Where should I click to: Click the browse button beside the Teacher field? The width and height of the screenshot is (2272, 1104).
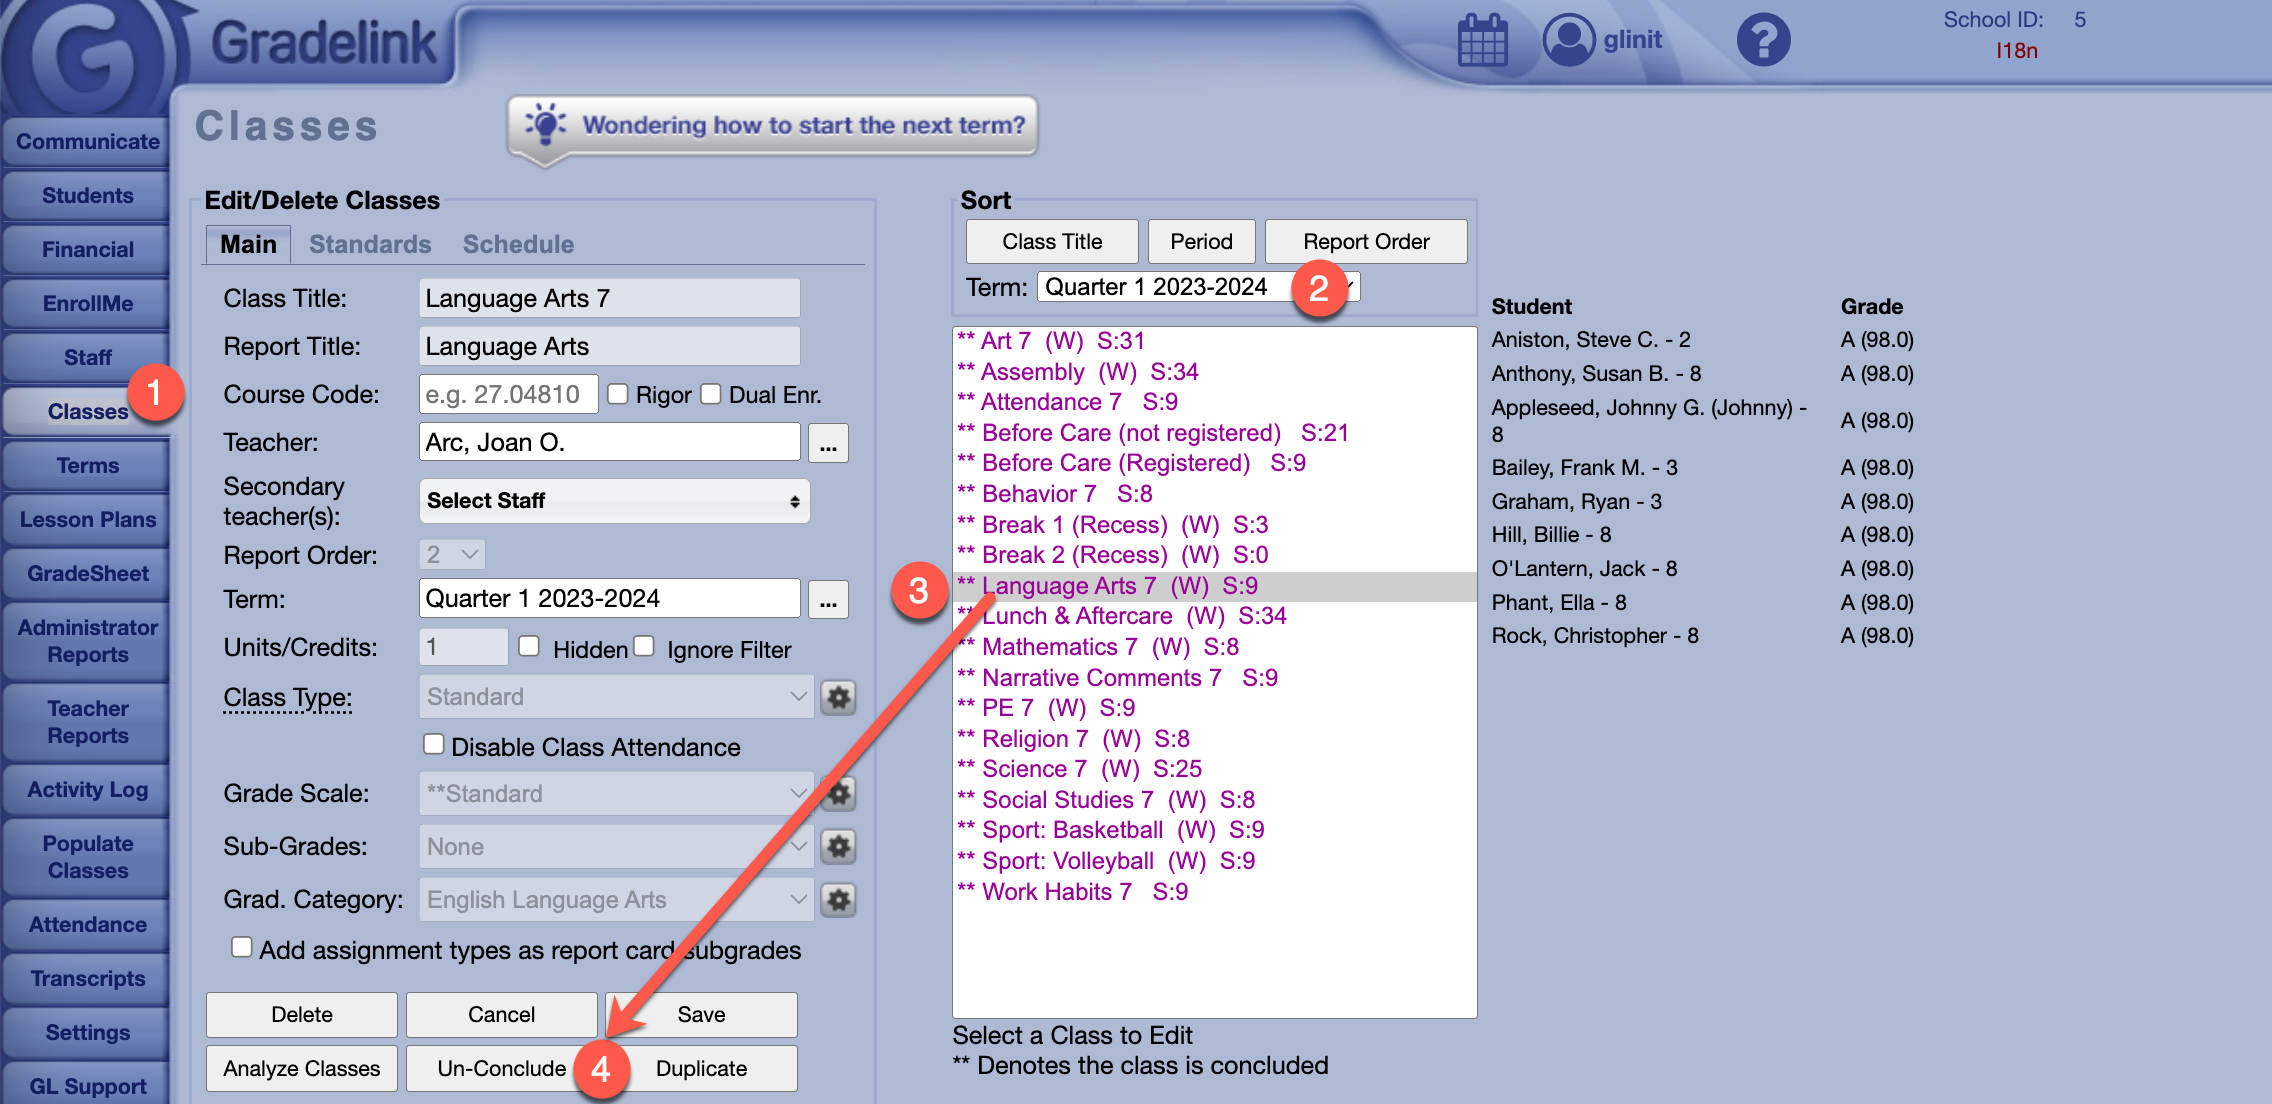click(x=828, y=442)
